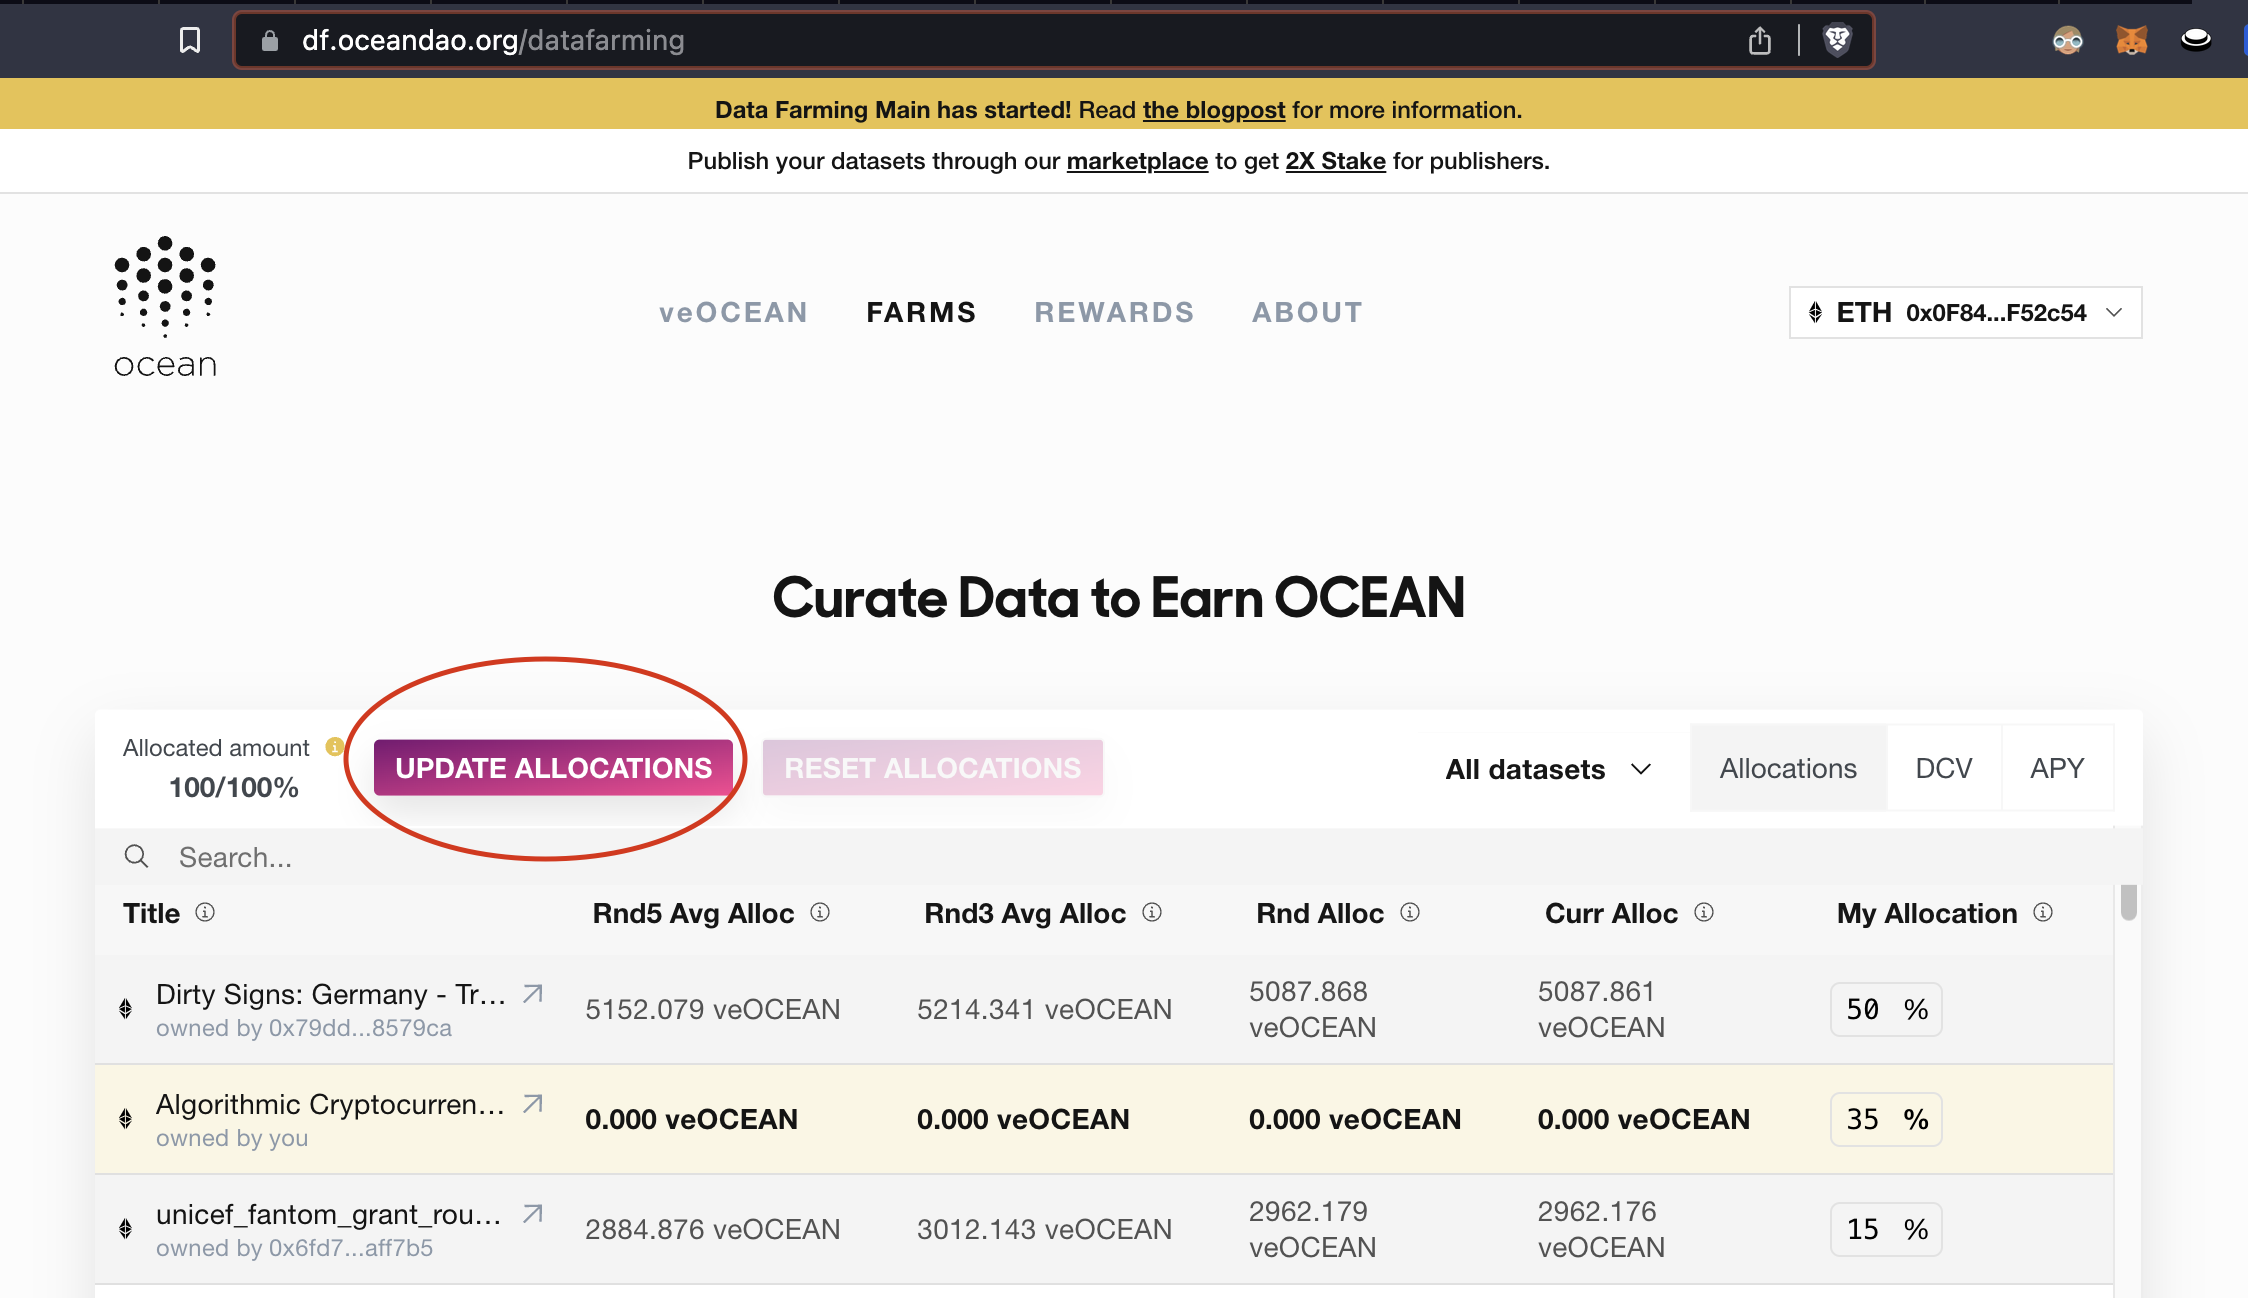Image resolution: width=2248 pixels, height=1298 pixels.
Task: Click the 3012.143 veOCEAN cell
Action: (1044, 1229)
